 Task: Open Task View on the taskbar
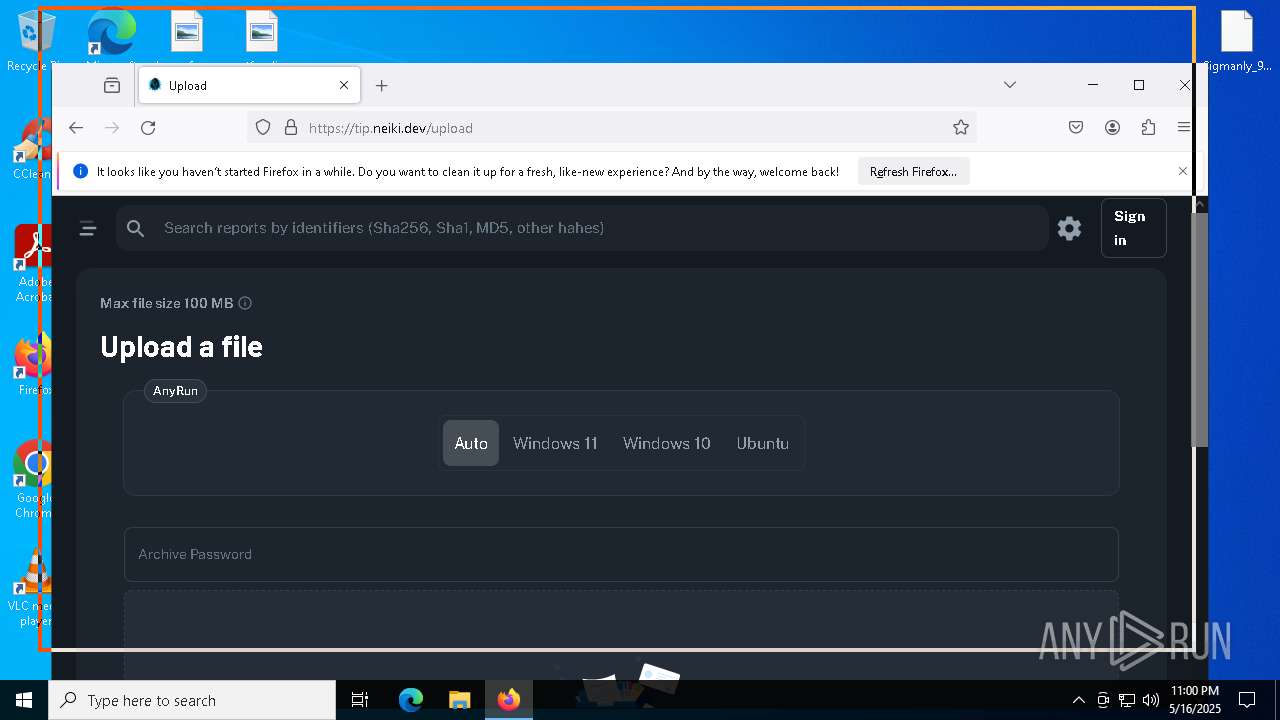[x=360, y=700]
